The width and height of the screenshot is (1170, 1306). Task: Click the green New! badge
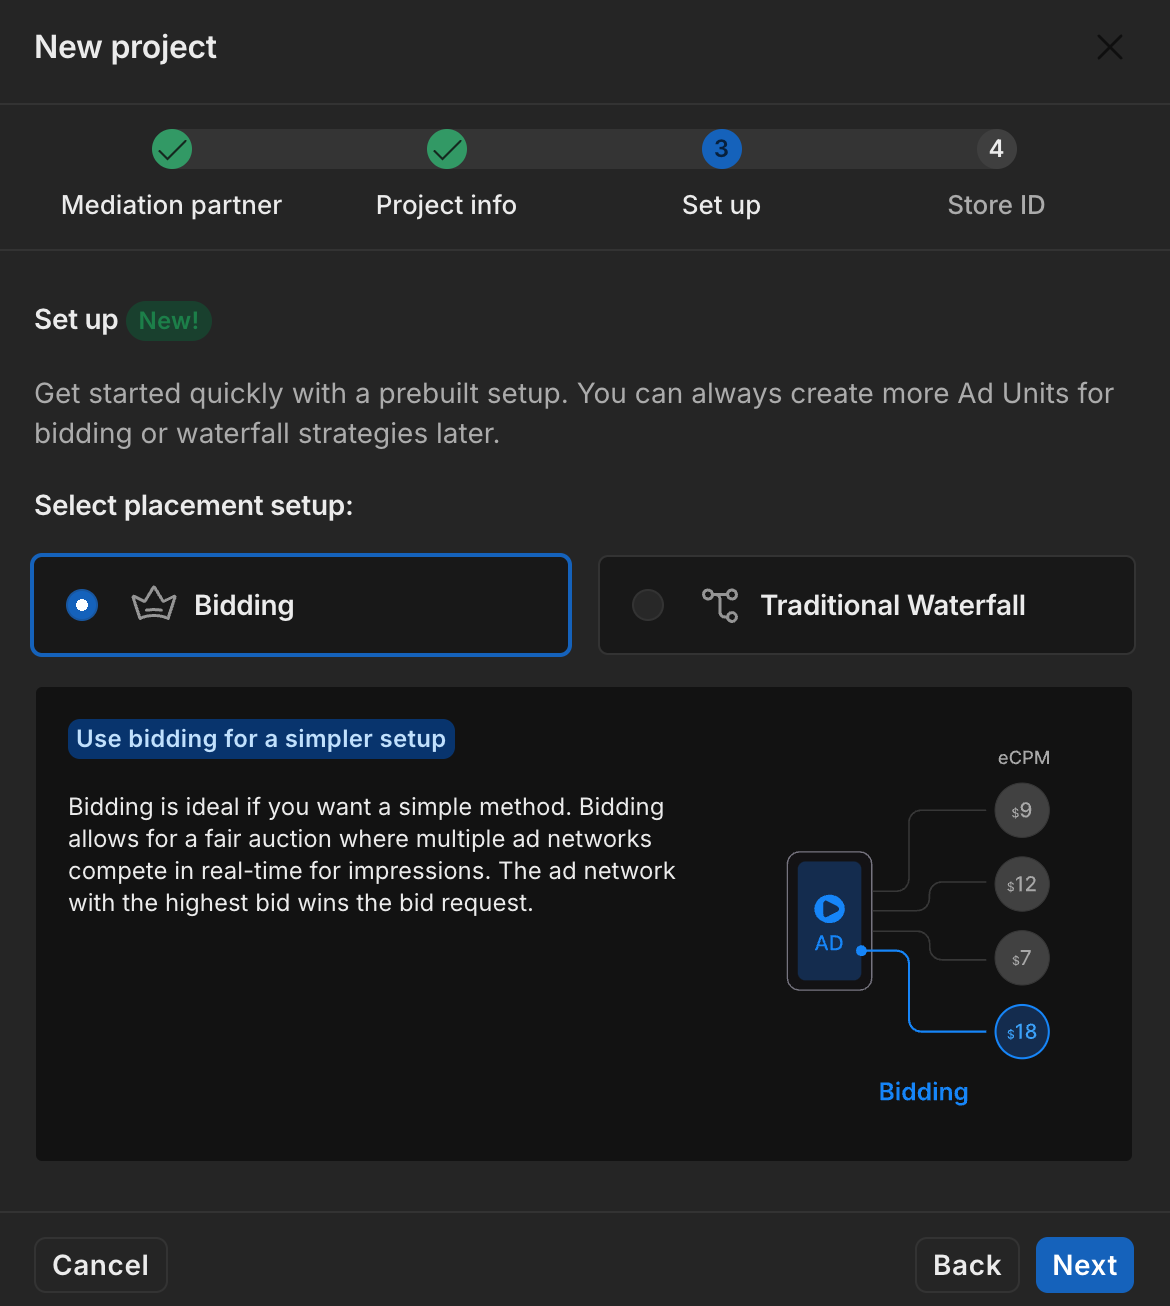(169, 321)
